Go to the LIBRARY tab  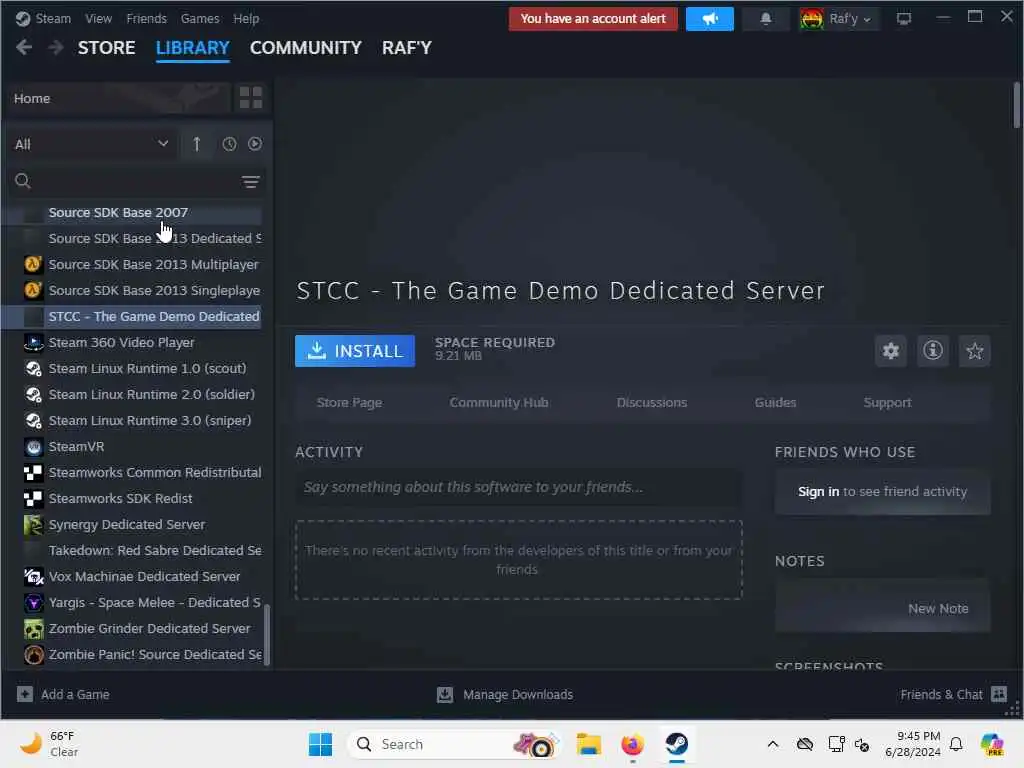(193, 48)
